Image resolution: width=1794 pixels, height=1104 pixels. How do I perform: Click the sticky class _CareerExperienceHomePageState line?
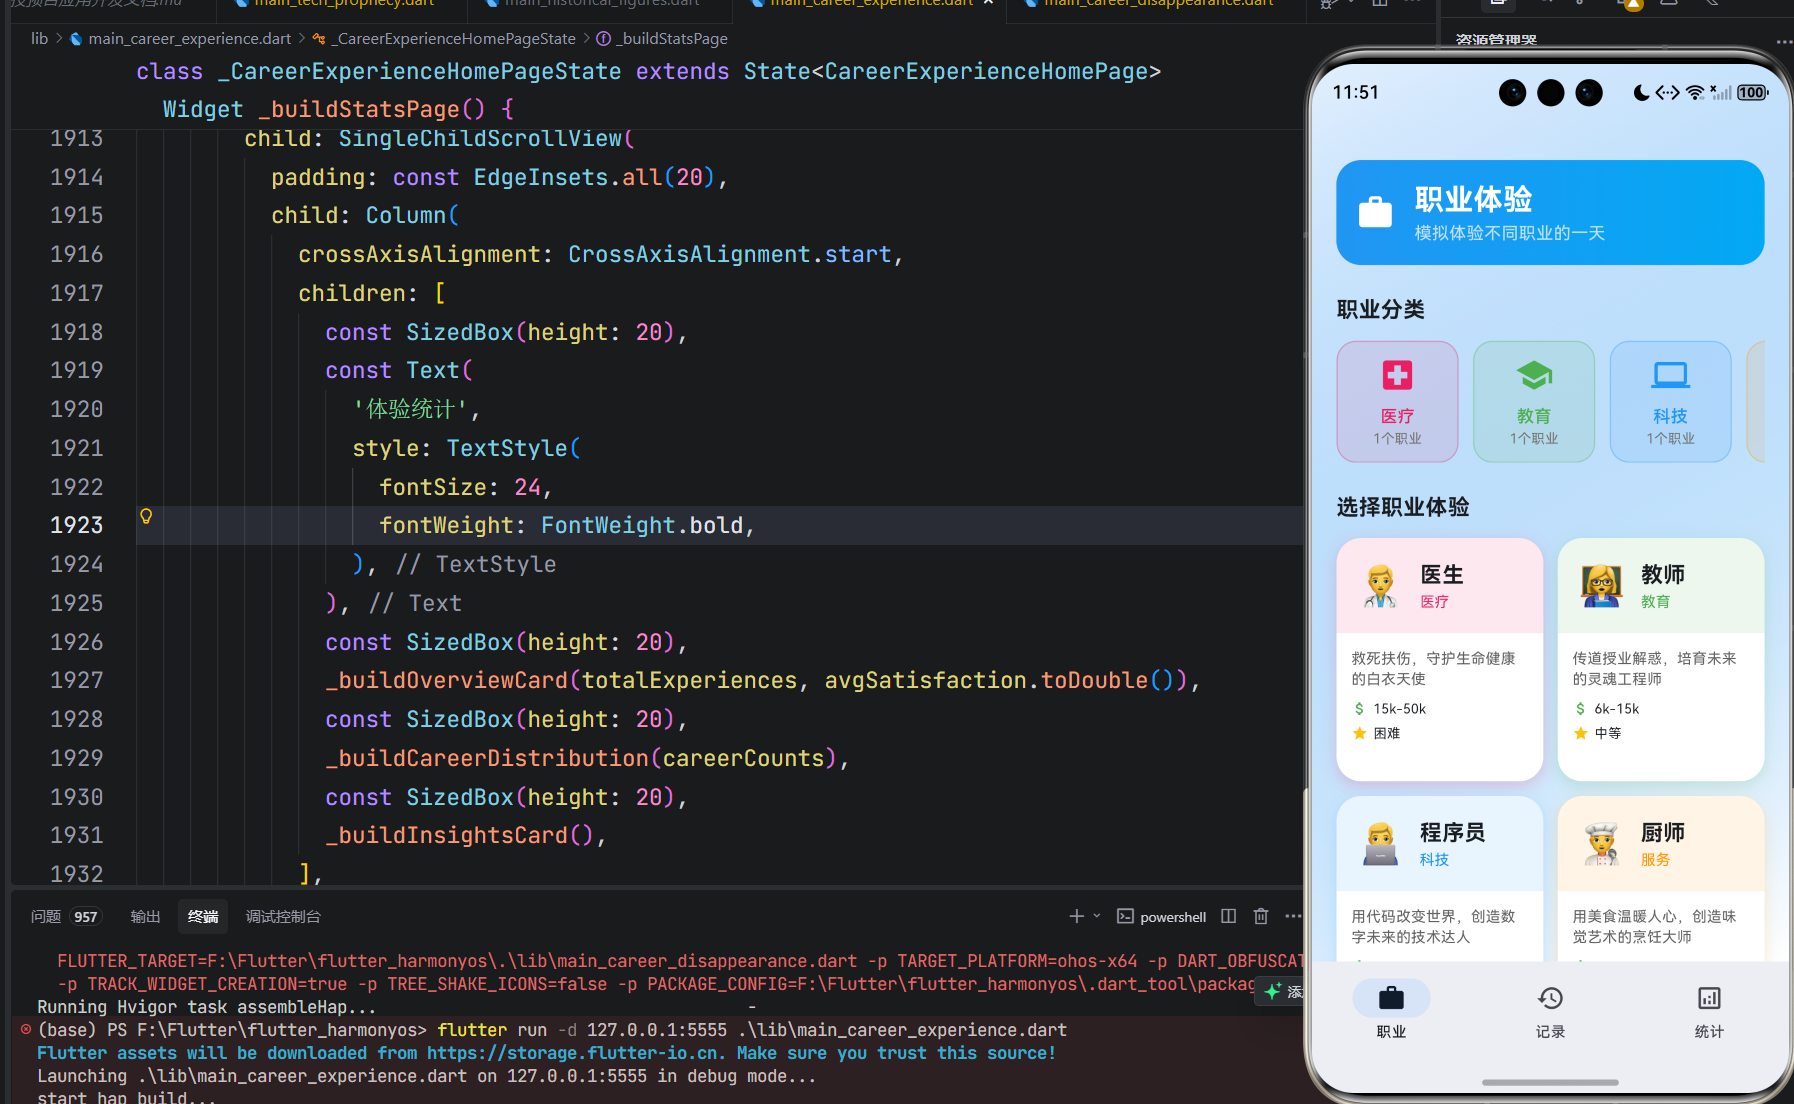[x=648, y=72]
